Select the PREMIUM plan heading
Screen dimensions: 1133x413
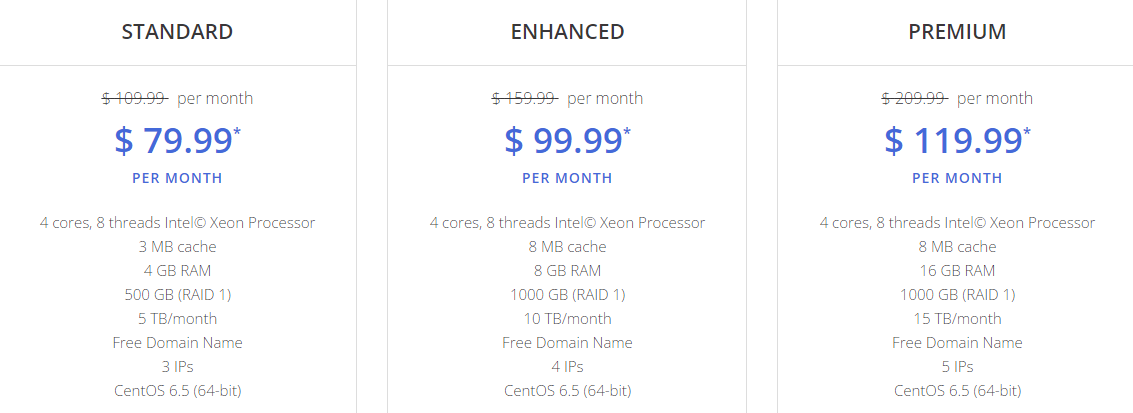coord(957,32)
